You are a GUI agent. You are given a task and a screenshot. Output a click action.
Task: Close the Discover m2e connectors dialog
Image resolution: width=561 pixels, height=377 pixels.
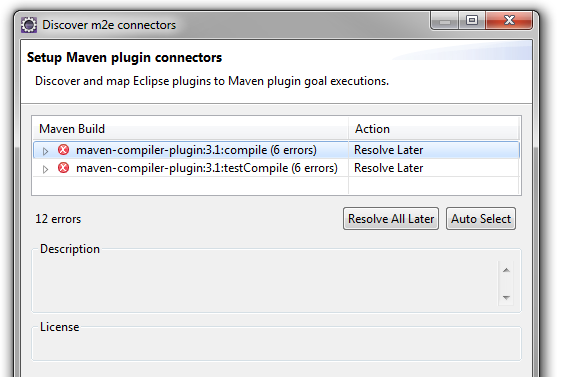[509, 20]
